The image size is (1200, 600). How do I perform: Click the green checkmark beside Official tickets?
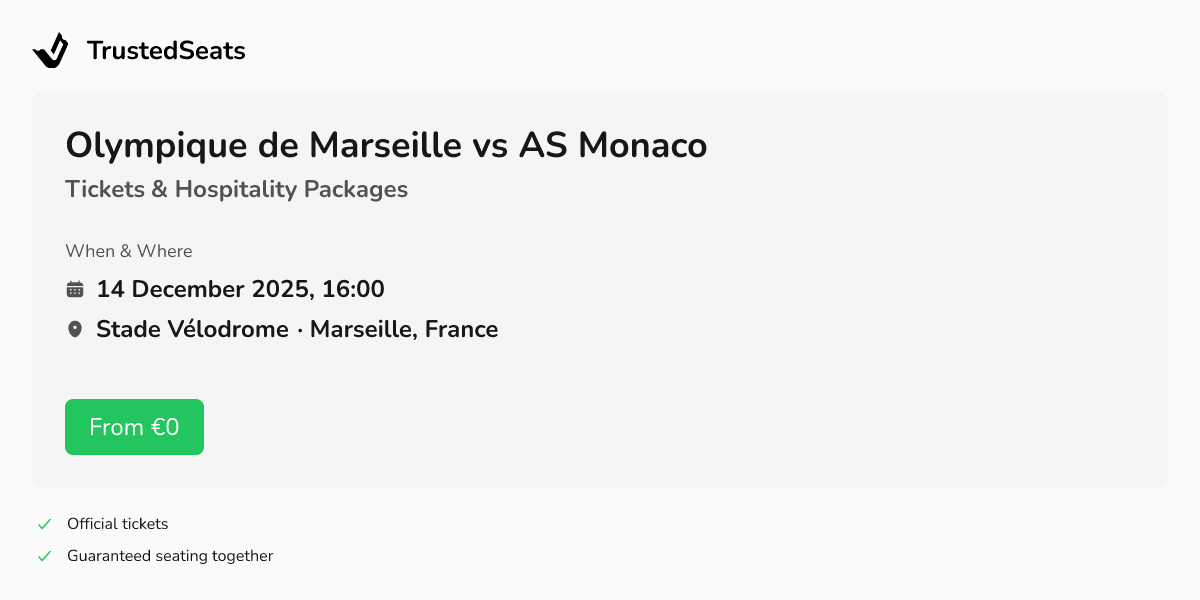pos(44,522)
